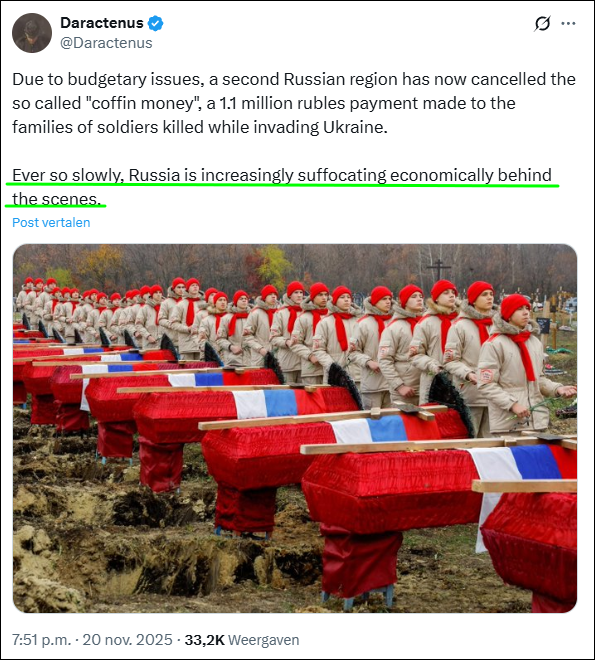Screen dimensions: 595x660
Task: Click the '20 nov. 2025' date
Action: pyautogui.click(x=128, y=640)
